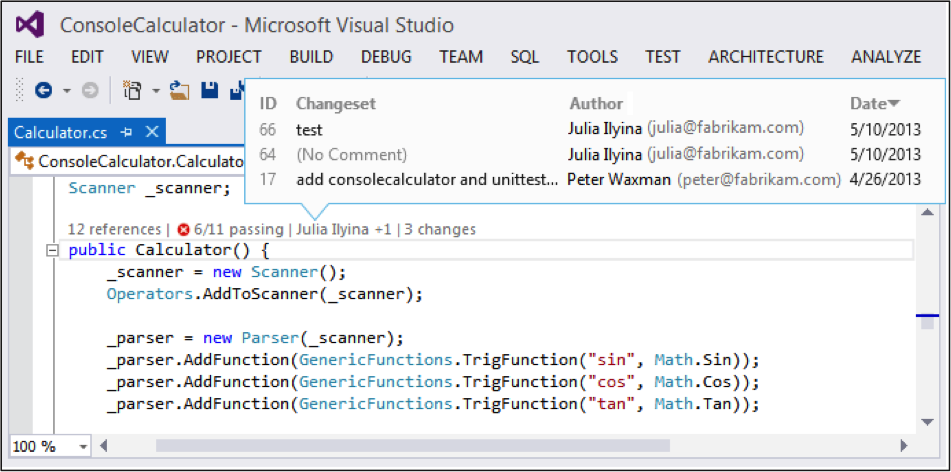Screen dimensions: 951x472
Task: Open the Navigate Backward history dropdown arrow
Action: pyautogui.click(x=67, y=91)
